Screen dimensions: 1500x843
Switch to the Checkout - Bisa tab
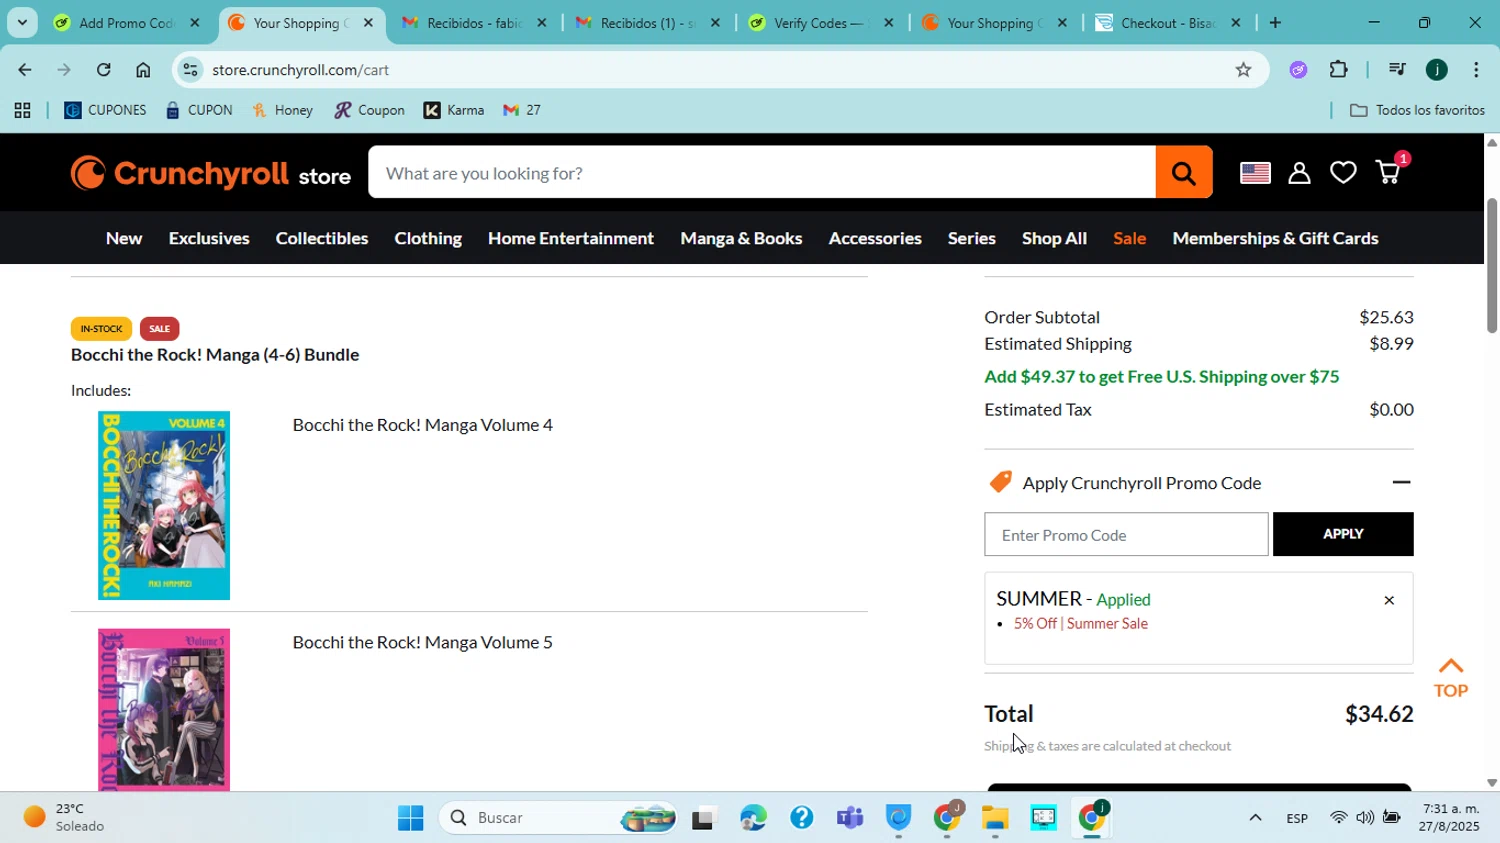click(1166, 22)
